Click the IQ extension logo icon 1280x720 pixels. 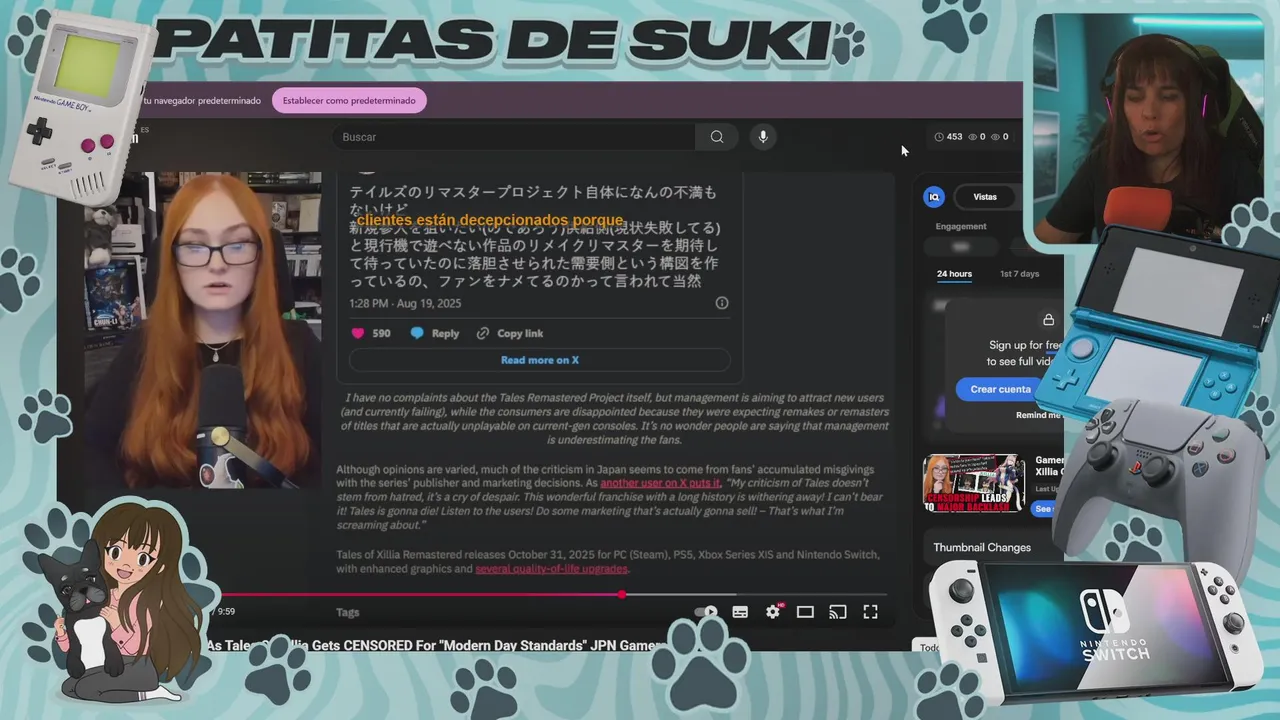[x=934, y=197]
